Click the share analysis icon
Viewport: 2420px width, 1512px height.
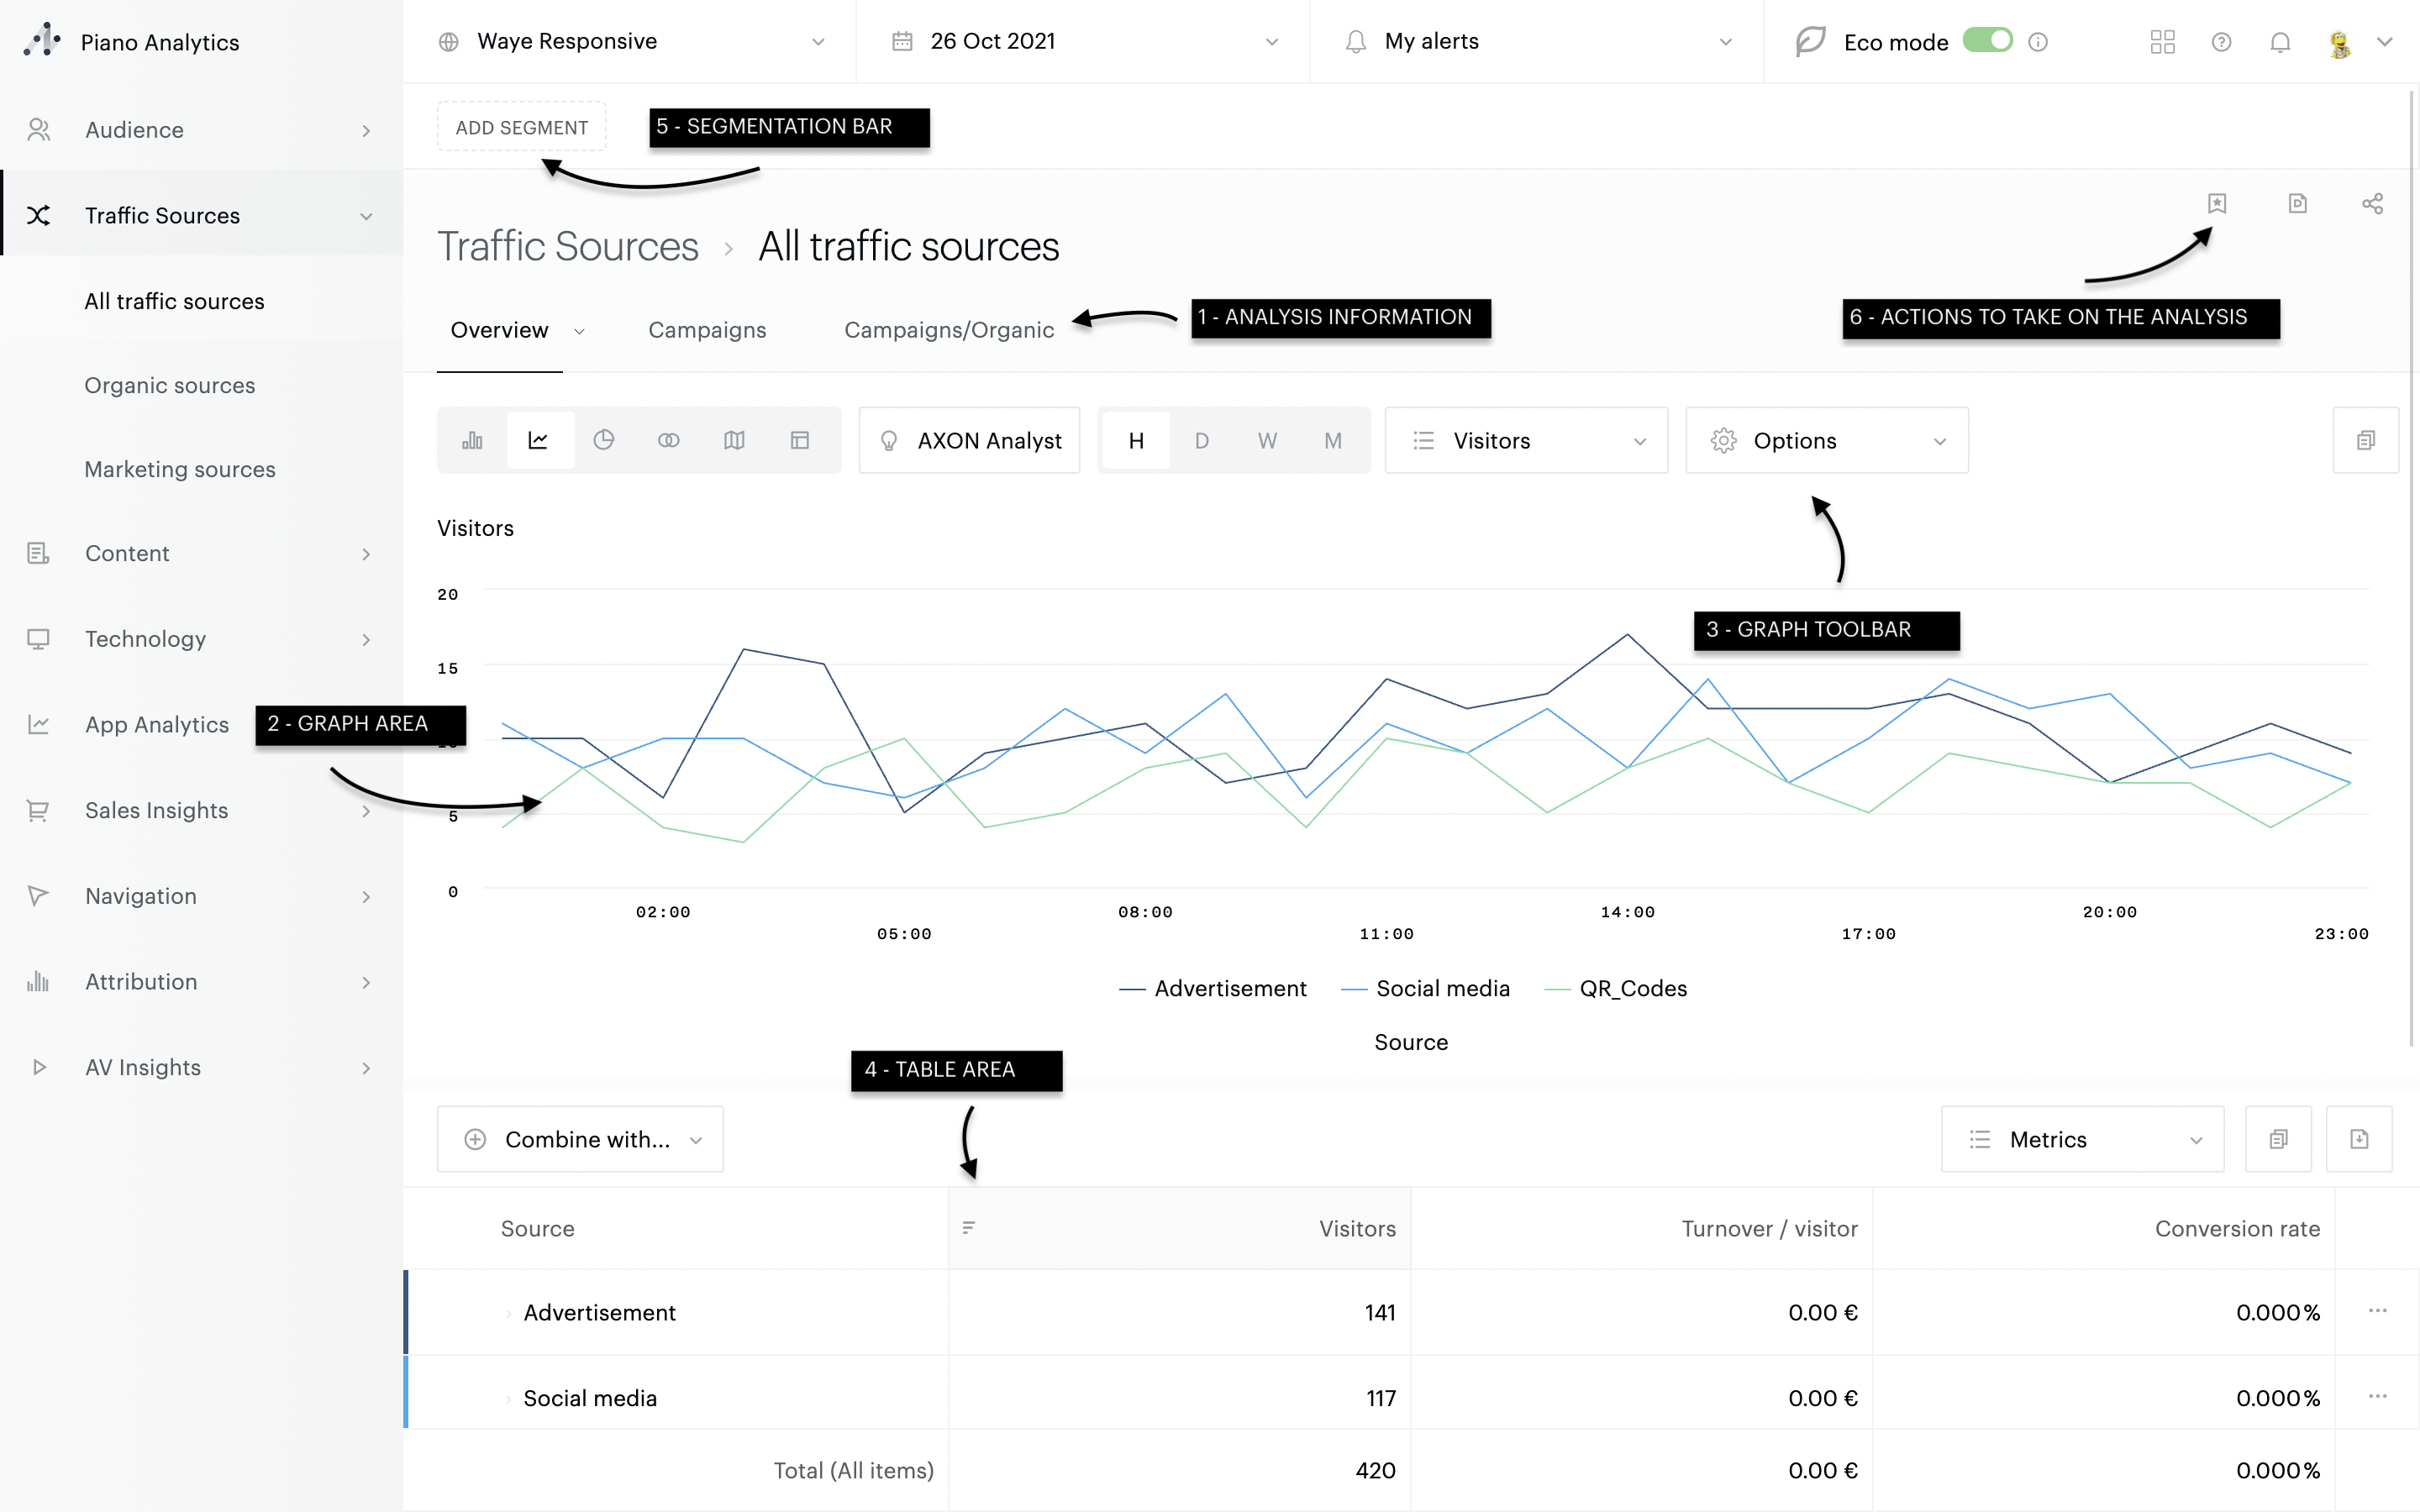click(x=2372, y=204)
